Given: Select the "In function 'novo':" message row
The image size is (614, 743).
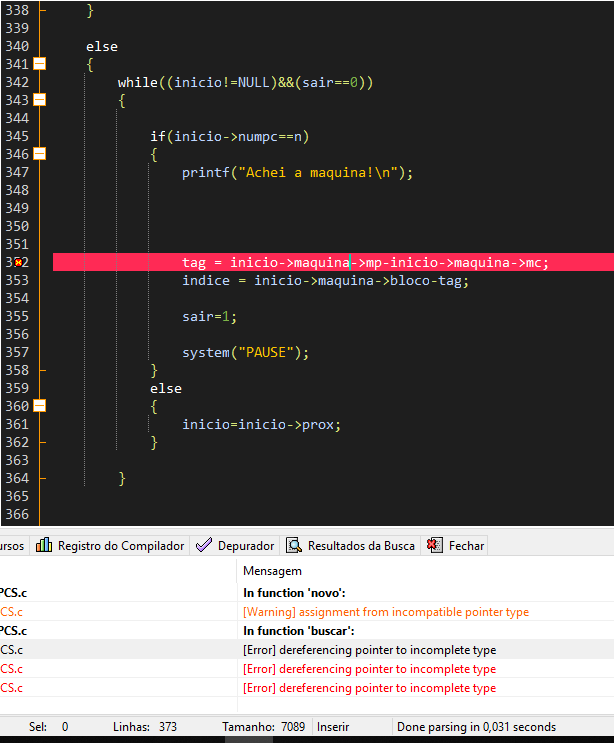Looking at the screenshot, I should 307,593.
